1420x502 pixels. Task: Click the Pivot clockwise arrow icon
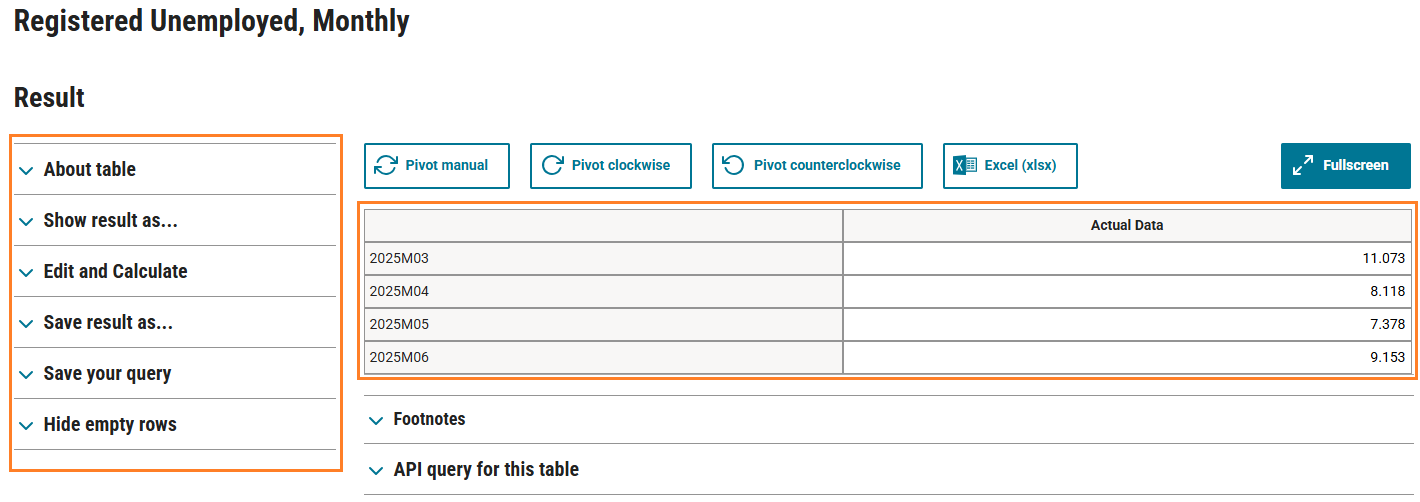point(552,166)
